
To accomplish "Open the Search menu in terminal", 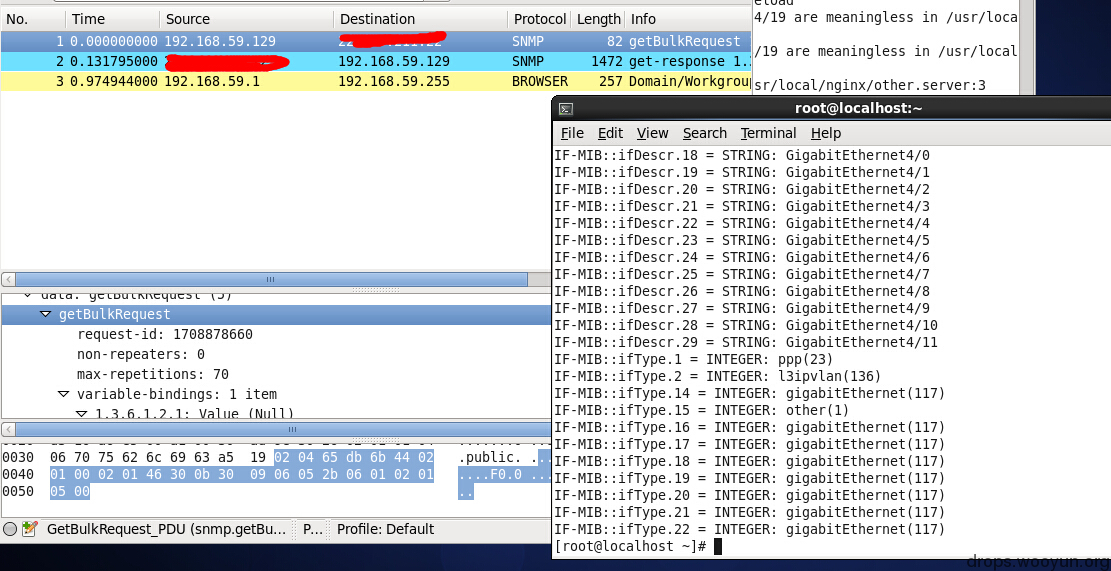I will [x=704, y=133].
